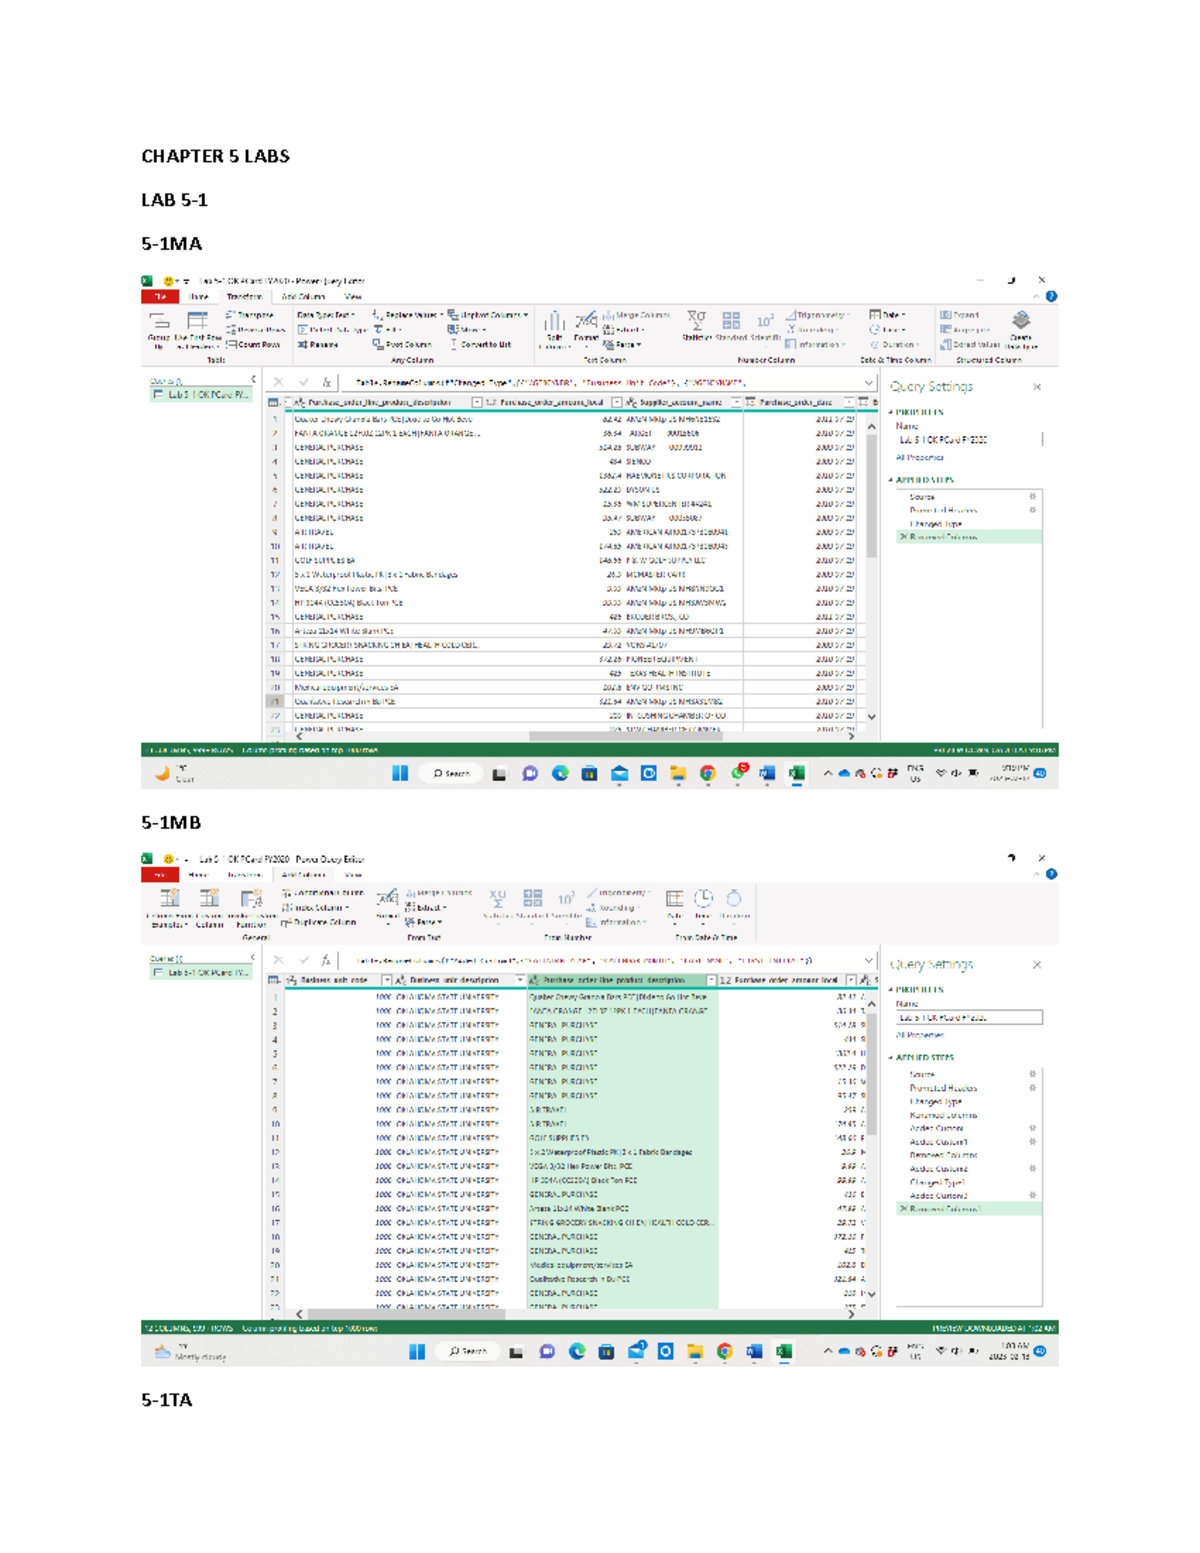Click the fx icon in 5-1MB formula bar
1200x1553 pixels.
tap(326, 960)
